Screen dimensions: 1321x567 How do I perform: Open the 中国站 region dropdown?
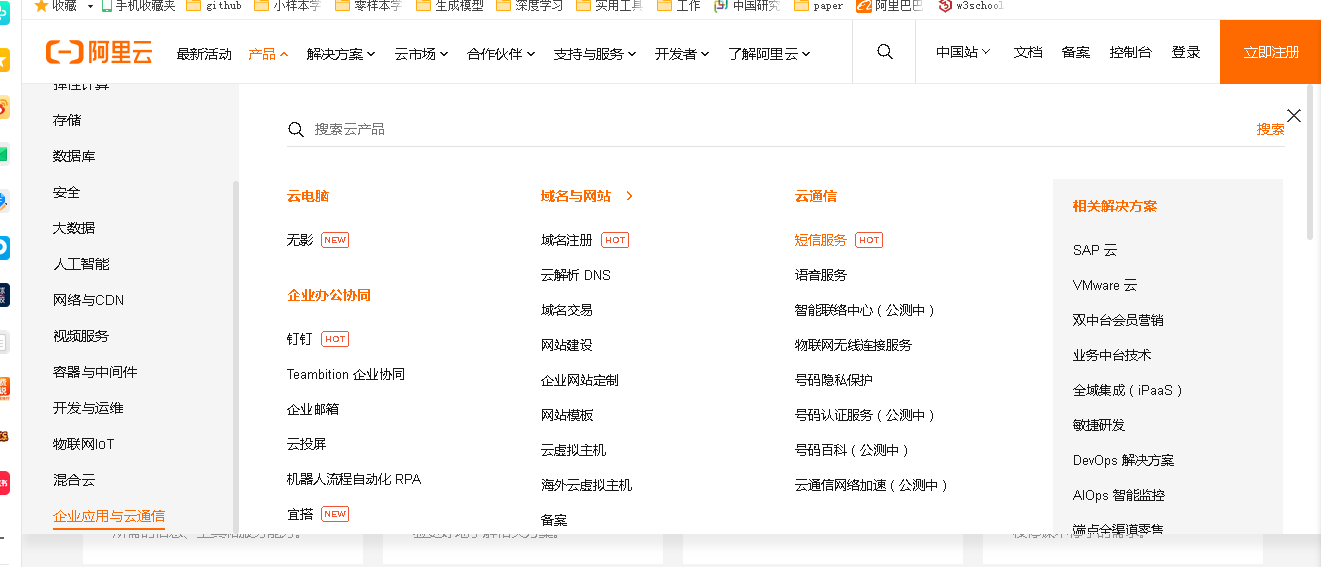pos(963,52)
